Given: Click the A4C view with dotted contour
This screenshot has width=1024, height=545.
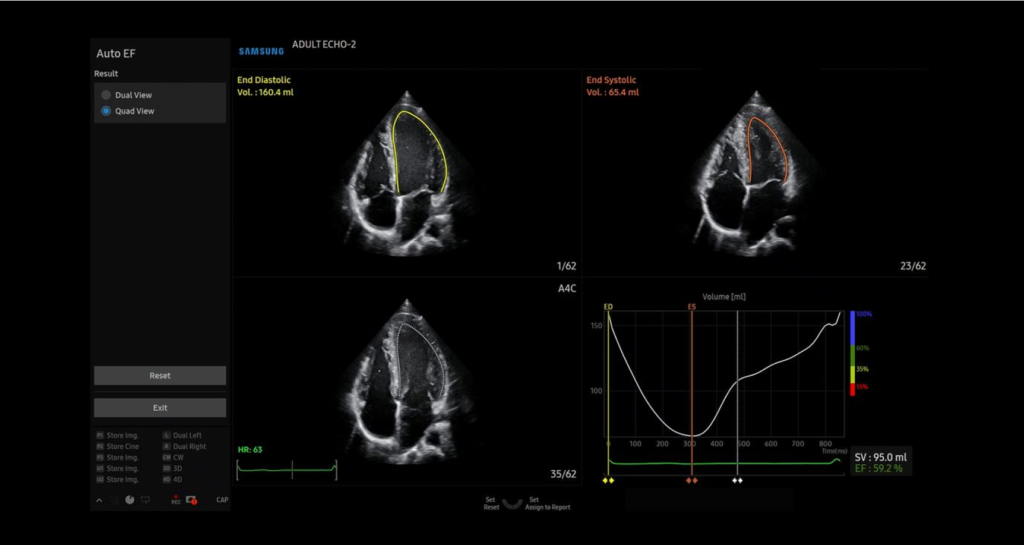Looking at the screenshot, I should pyautogui.click(x=407, y=381).
